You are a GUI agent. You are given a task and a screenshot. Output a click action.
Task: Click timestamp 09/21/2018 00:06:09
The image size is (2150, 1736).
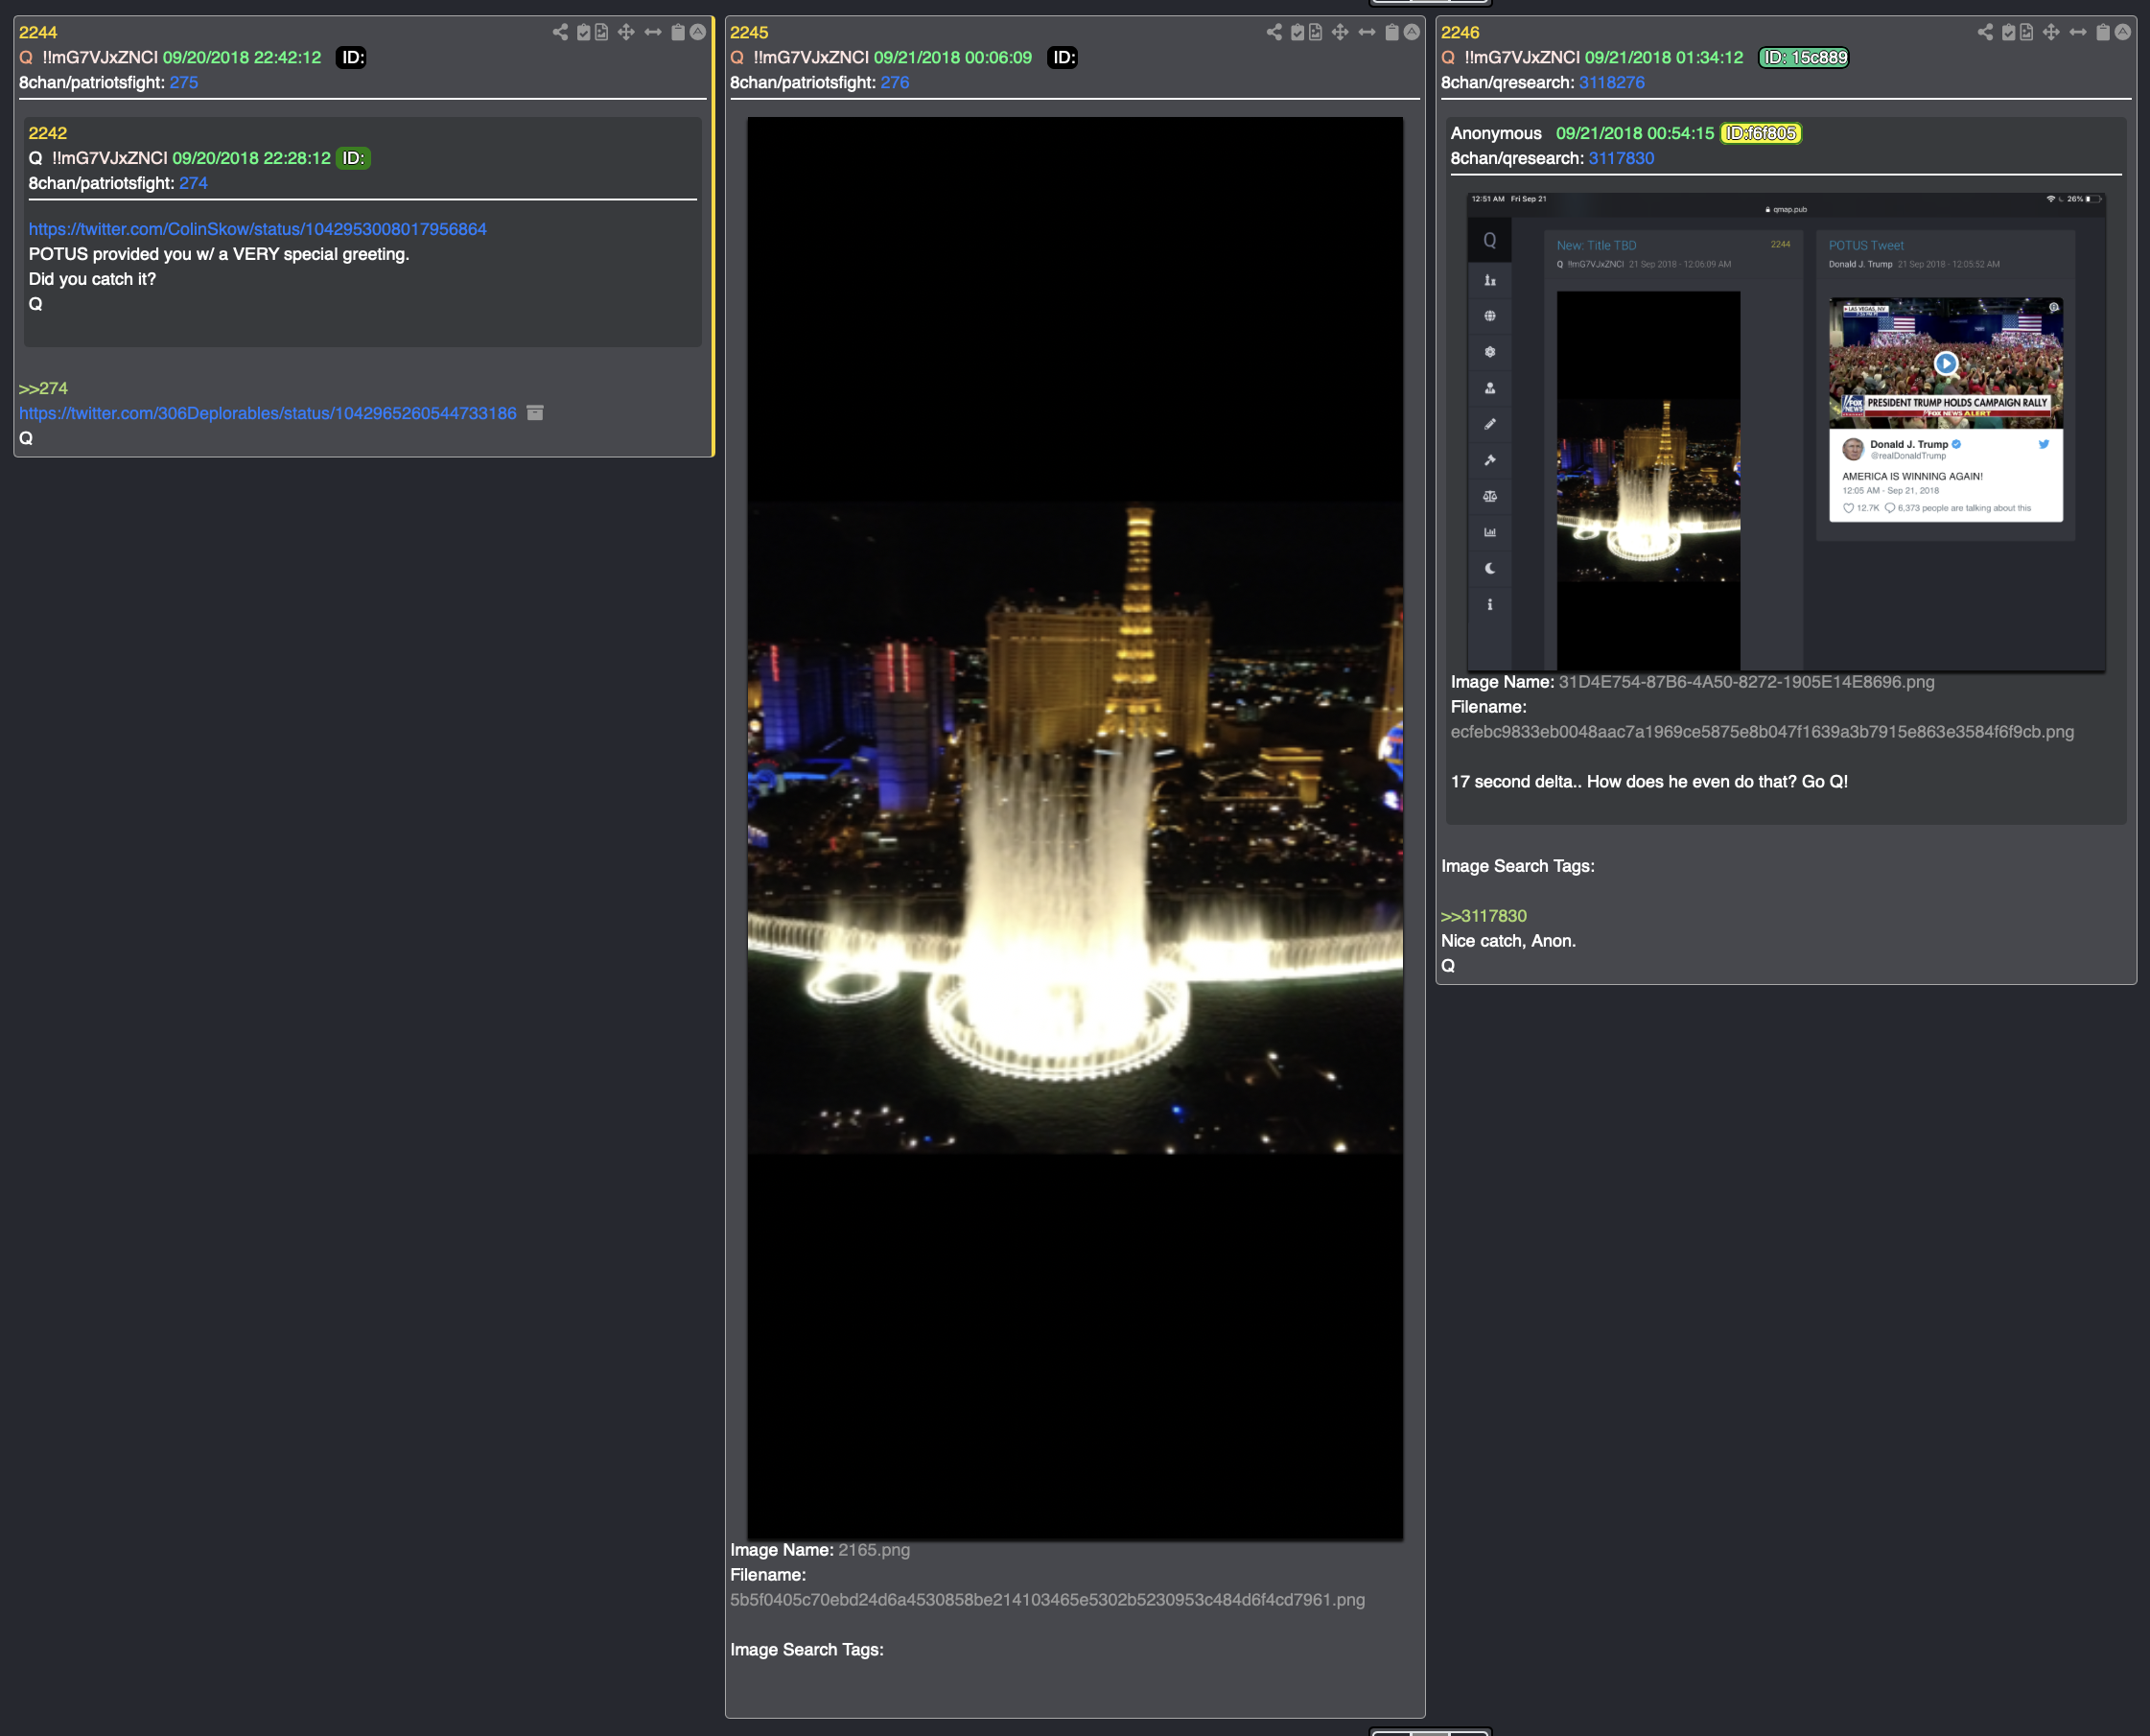pyautogui.click(x=953, y=58)
